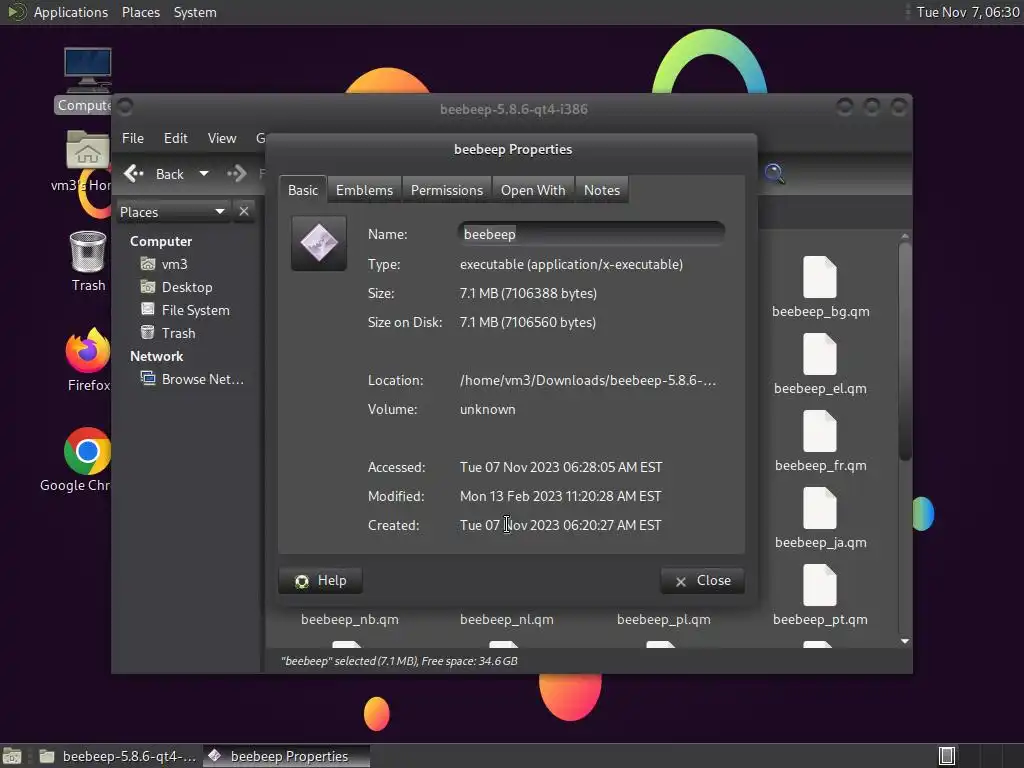Open the File menu in file manager

133,138
